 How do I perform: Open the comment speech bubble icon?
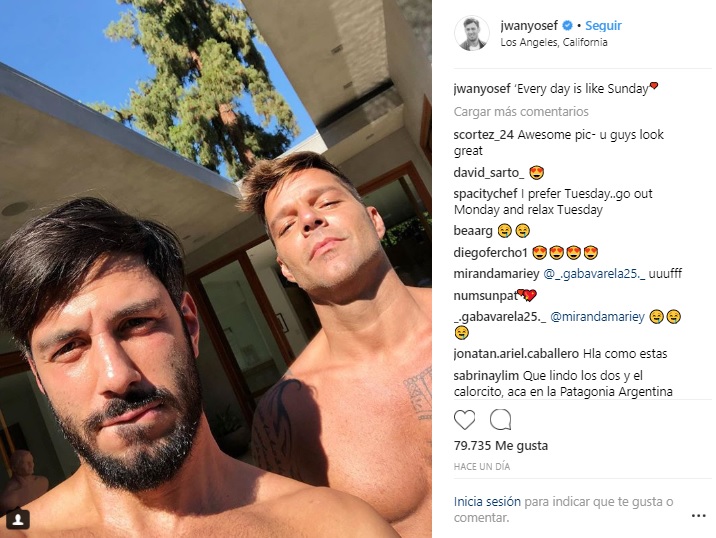point(500,420)
